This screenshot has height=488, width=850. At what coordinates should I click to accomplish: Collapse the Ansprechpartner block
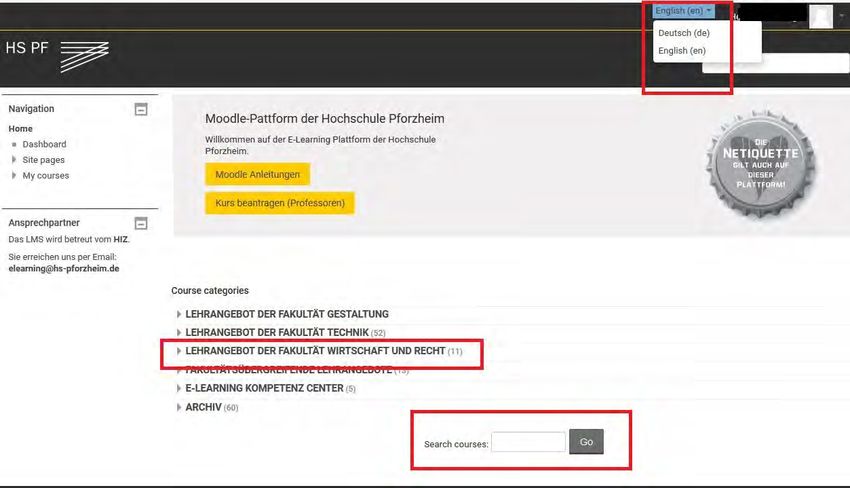[141, 223]
